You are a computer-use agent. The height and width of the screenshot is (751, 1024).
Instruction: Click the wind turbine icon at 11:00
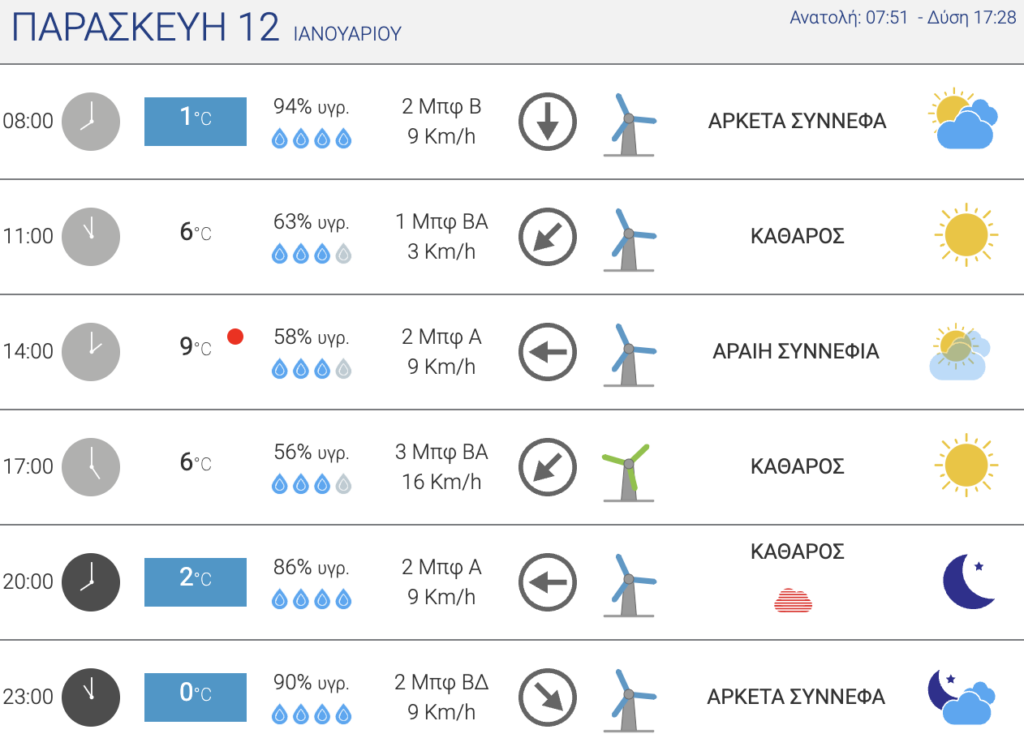tap(628, 240)
